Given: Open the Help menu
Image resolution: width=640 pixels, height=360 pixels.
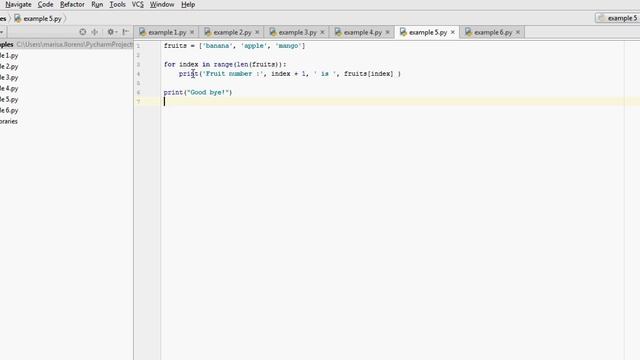Looking at the screenshot, I should pos(188,4).
